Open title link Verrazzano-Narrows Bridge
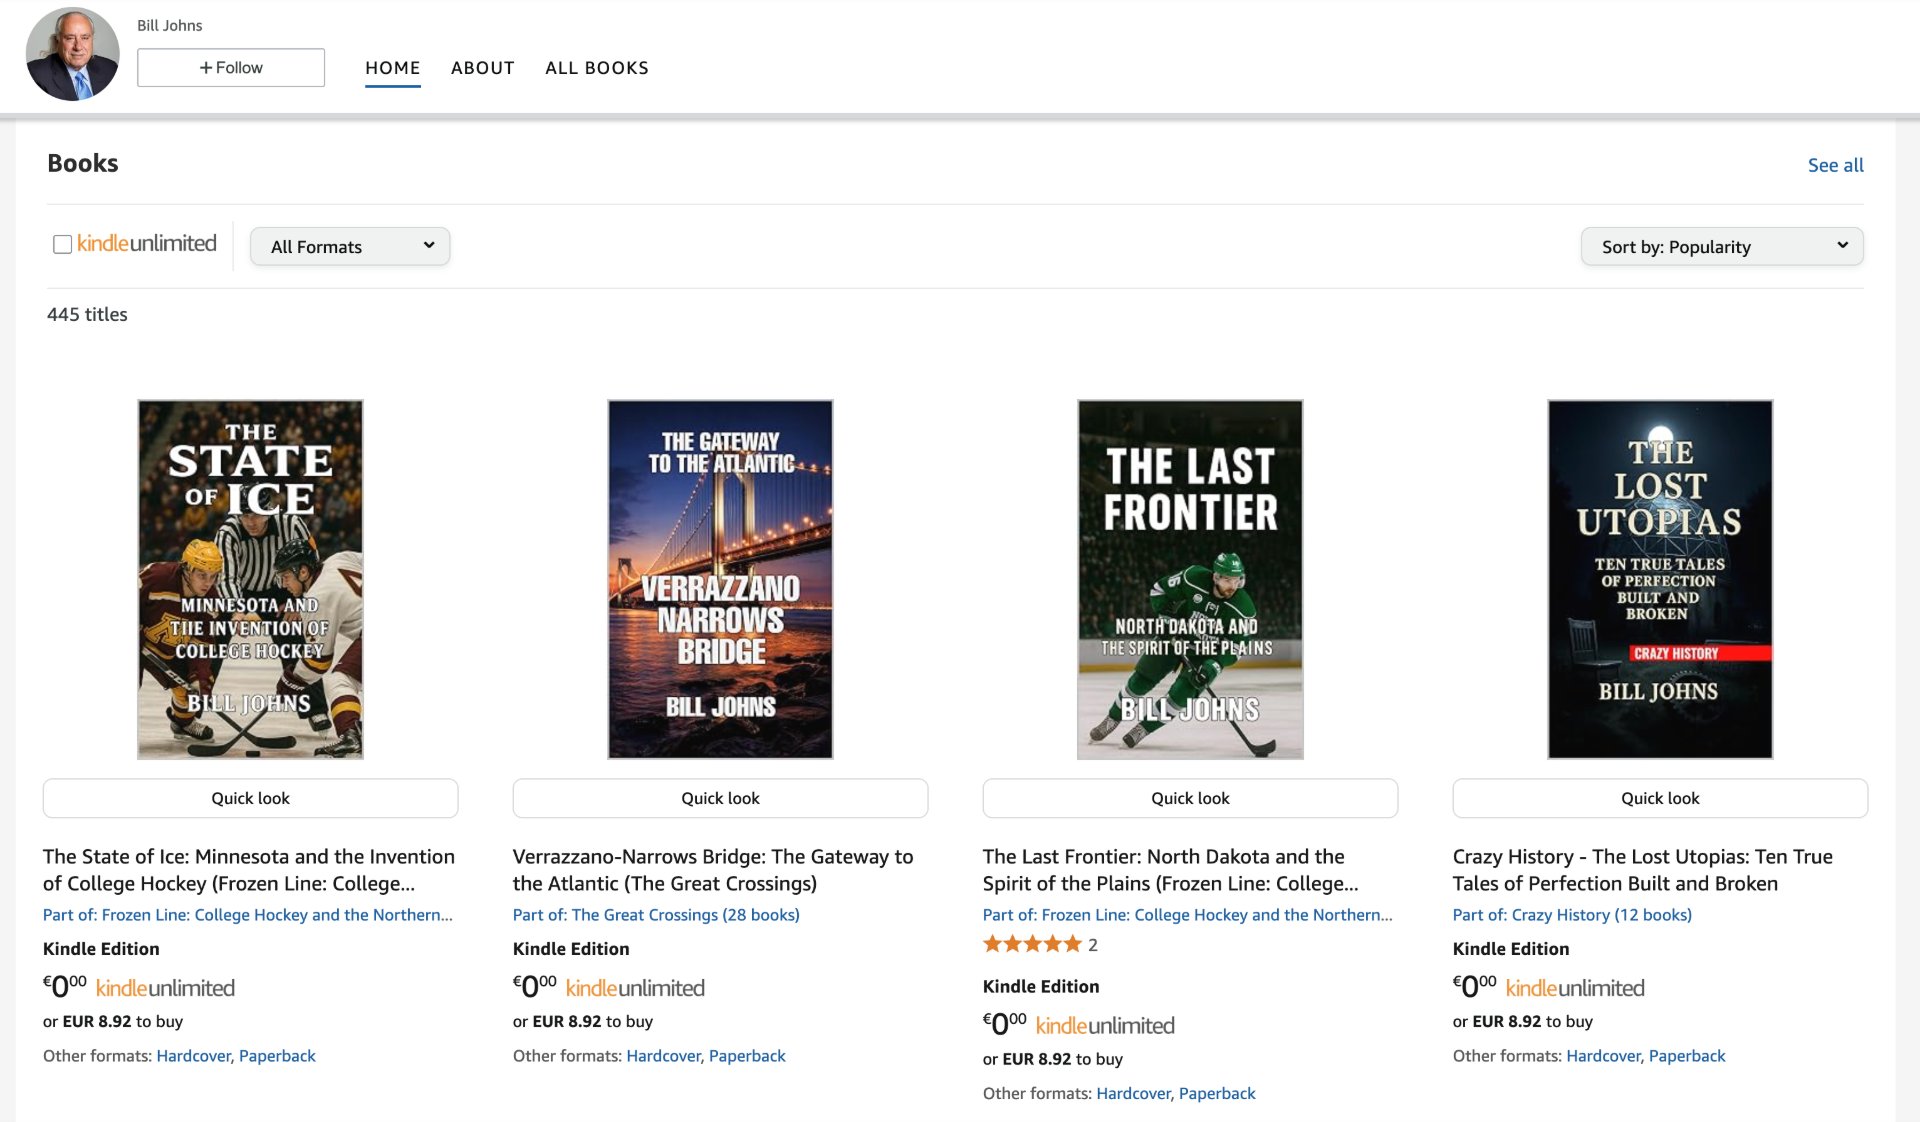Viewport: 1920px width, 1122px height. (x=713, y=870)
